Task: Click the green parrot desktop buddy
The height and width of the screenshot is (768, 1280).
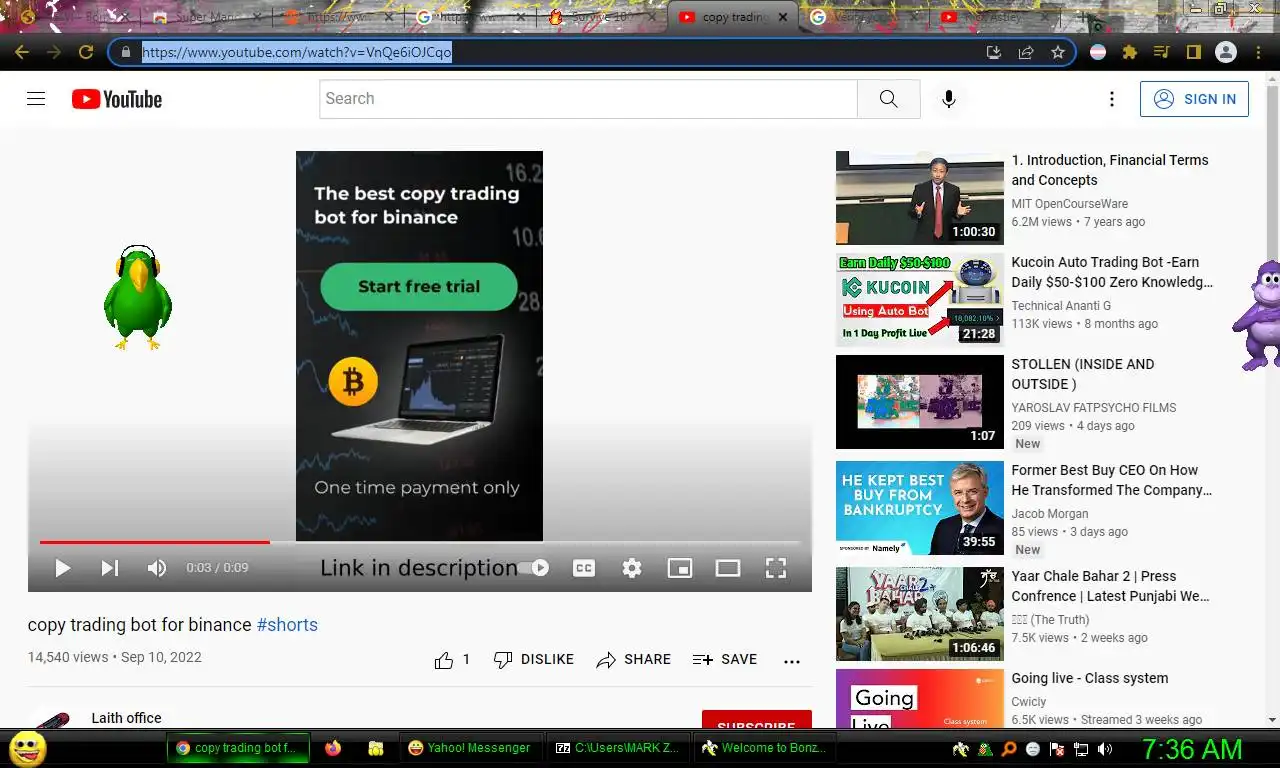Action: (x=137, y=297)
